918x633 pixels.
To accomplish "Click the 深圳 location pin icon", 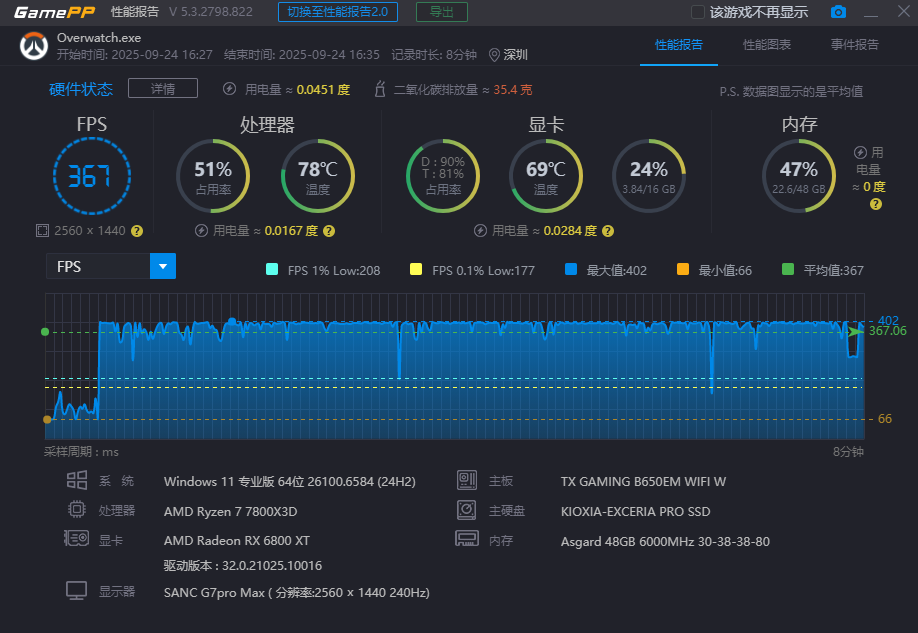I will [495, 55].
